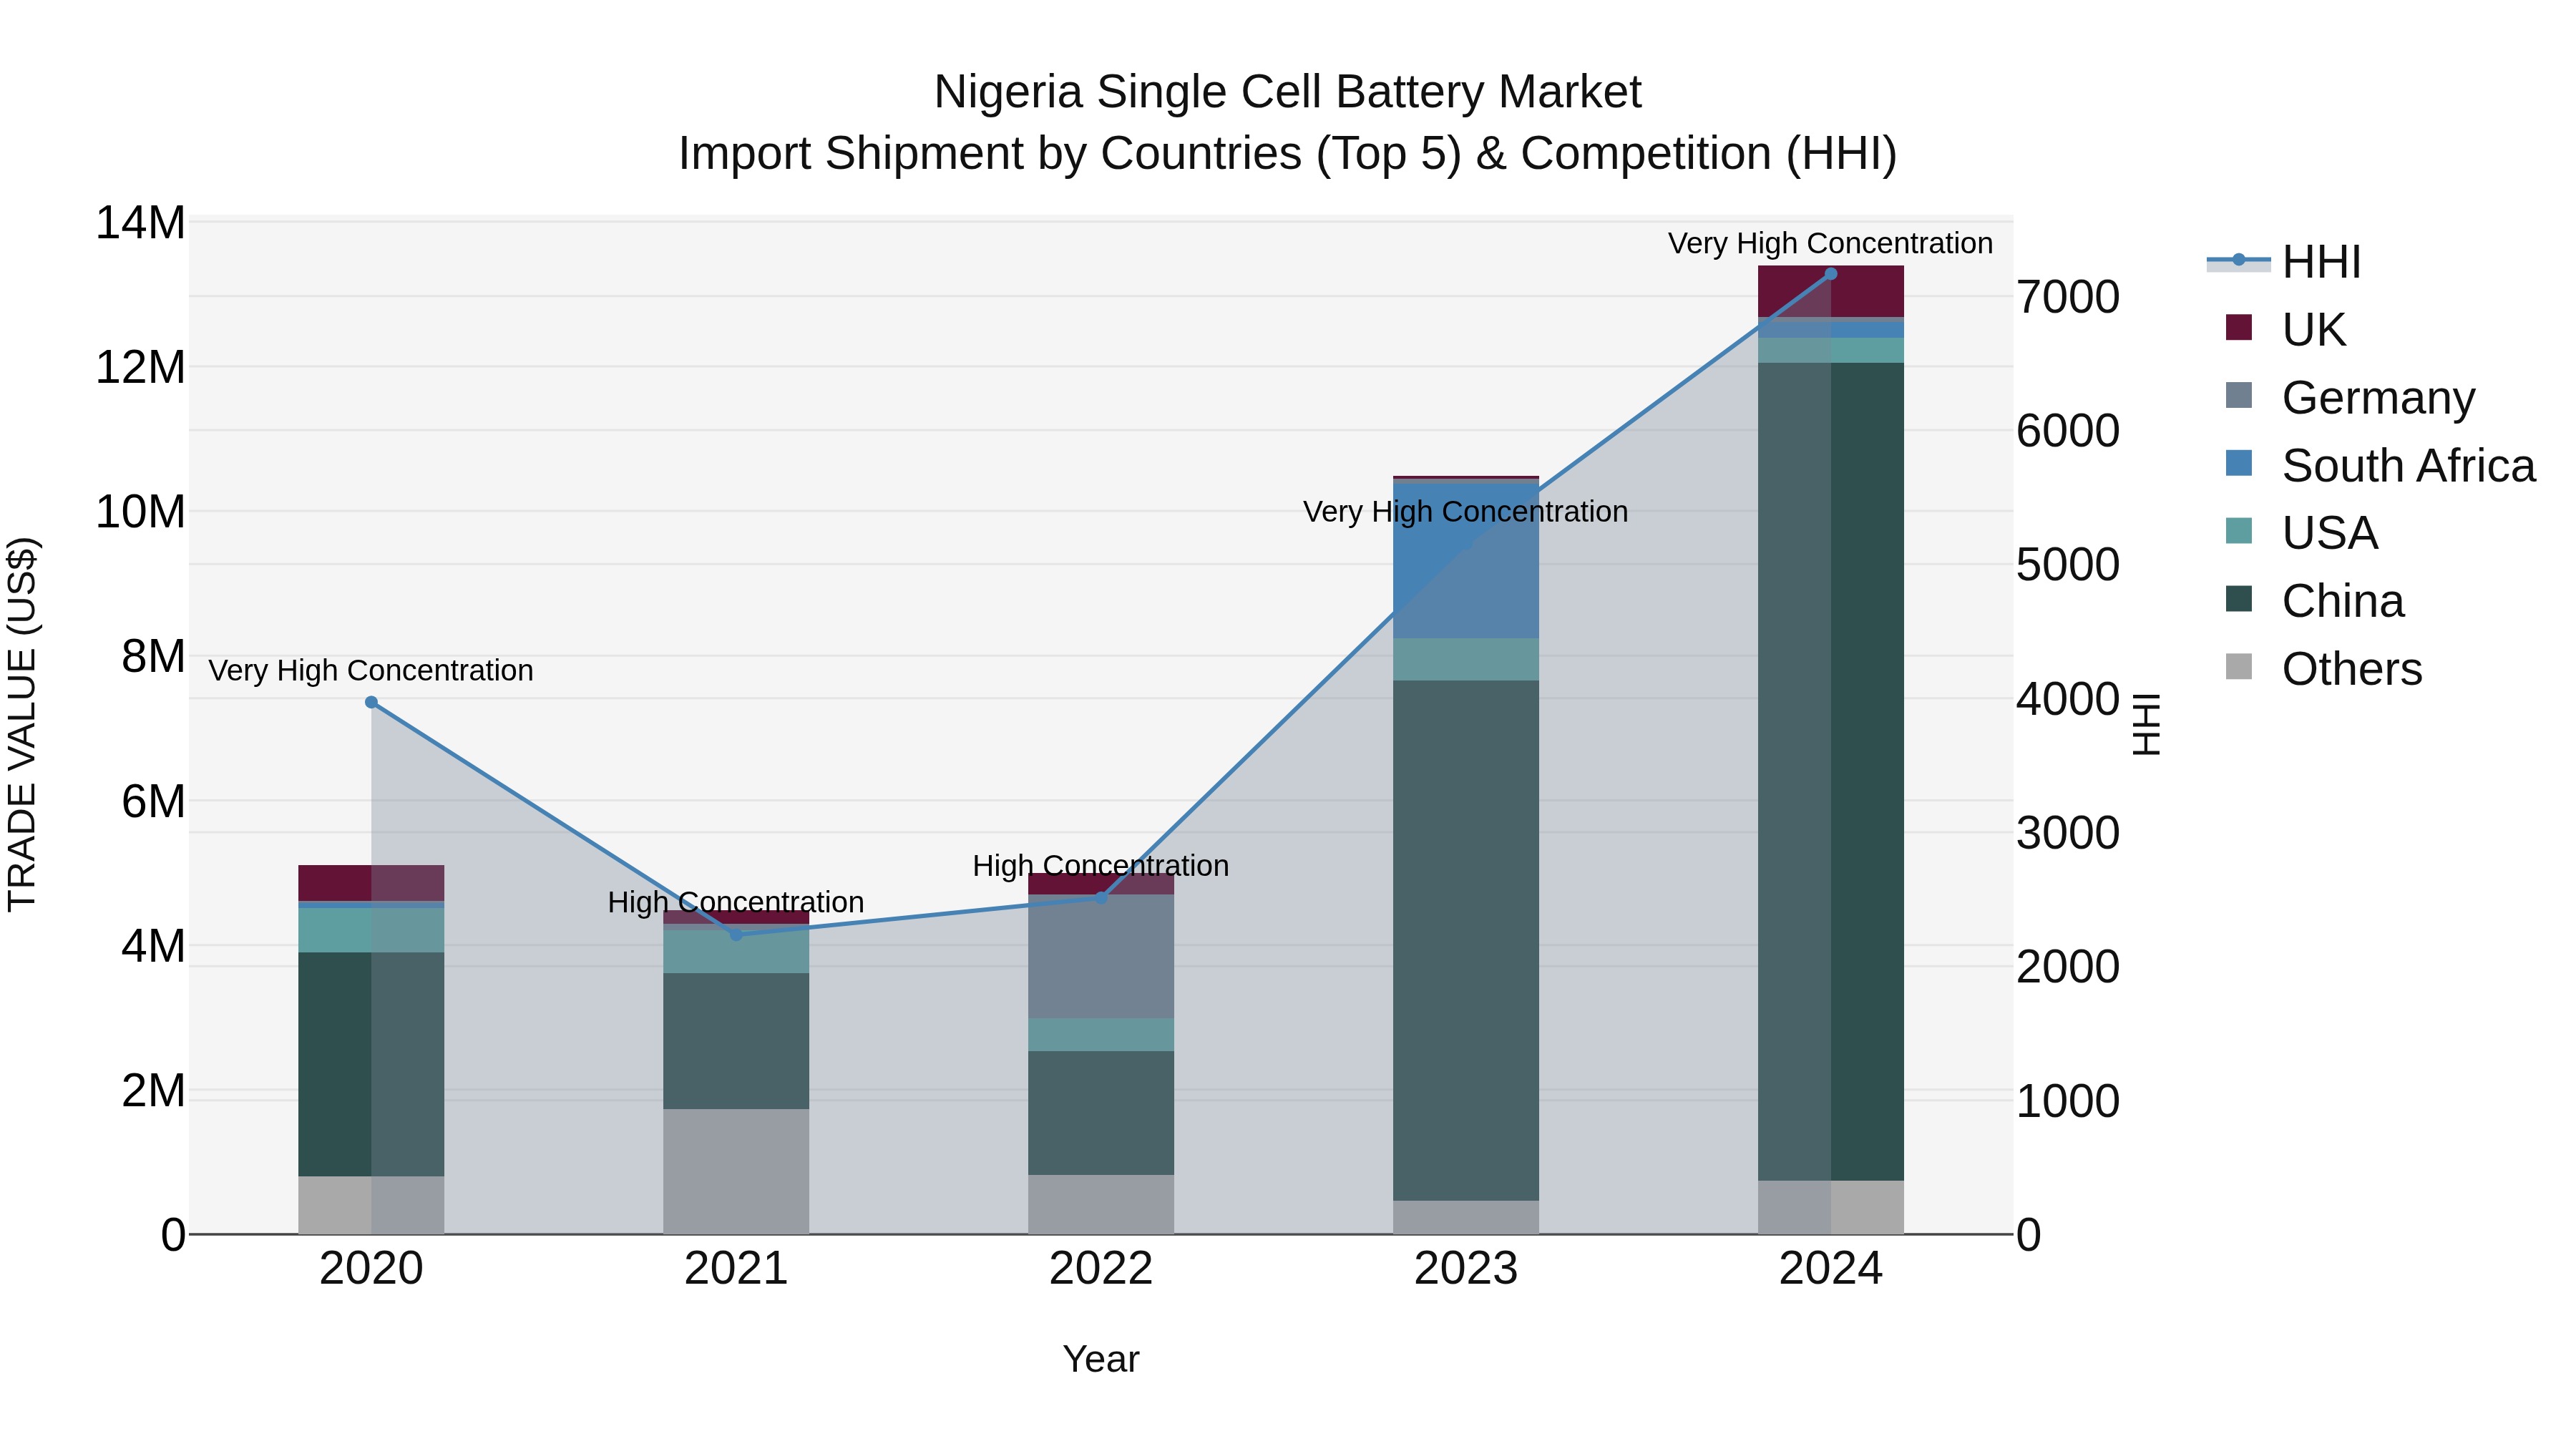
Task: Click the 2023 Very High Concentration annotation
Action: coord(1466,511)
